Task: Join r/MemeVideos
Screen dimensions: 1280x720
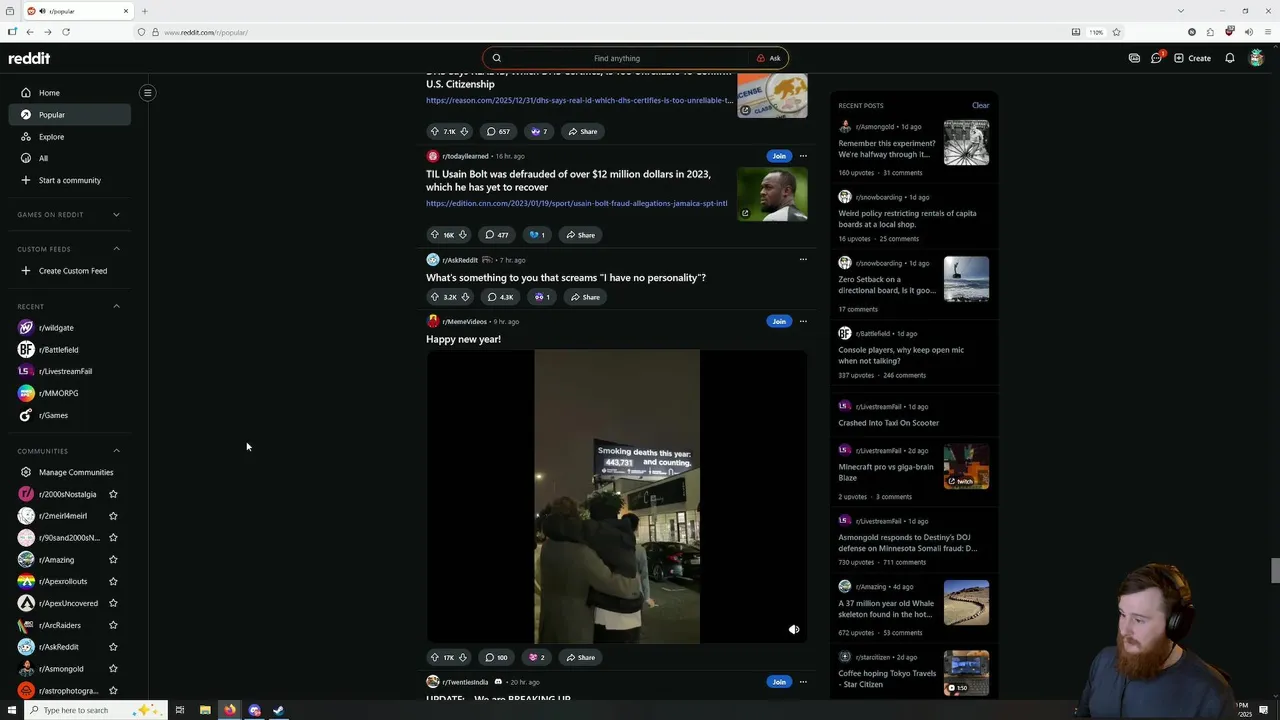Action: [779, 322]
